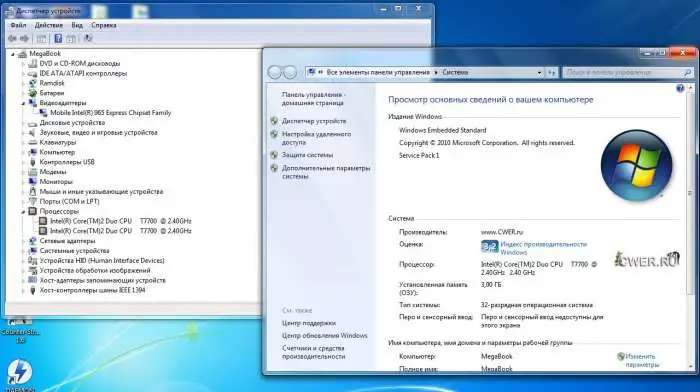Select the Ramdisk device icon
The image size is (700, 392).
32,83
